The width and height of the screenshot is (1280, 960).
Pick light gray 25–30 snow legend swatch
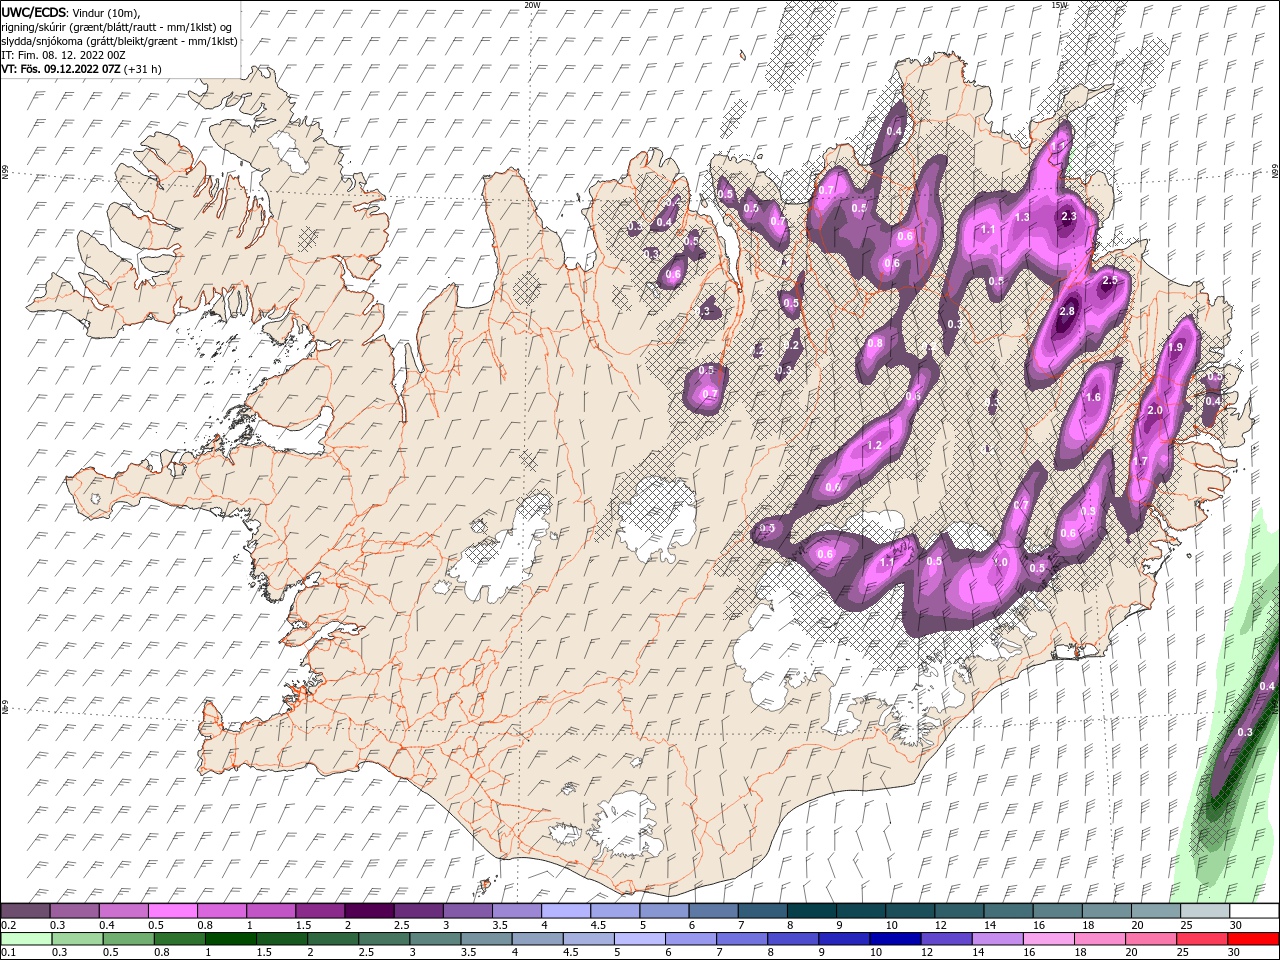pyautogui.click(x=1203, y=911)
